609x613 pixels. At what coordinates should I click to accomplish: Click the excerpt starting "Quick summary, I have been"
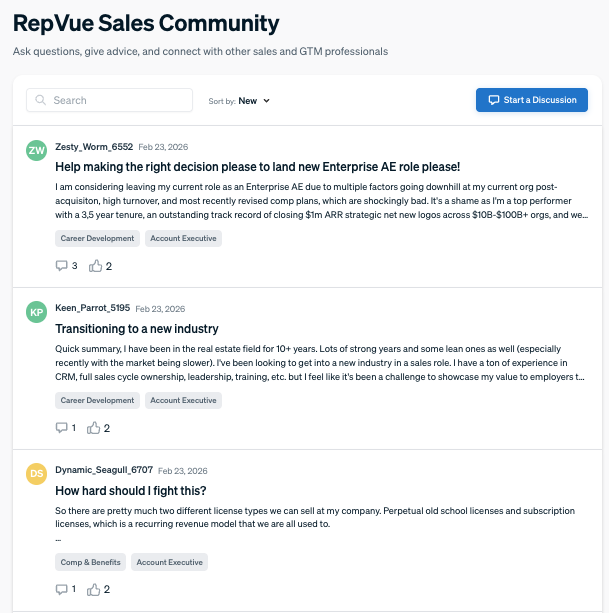point(320,363)
